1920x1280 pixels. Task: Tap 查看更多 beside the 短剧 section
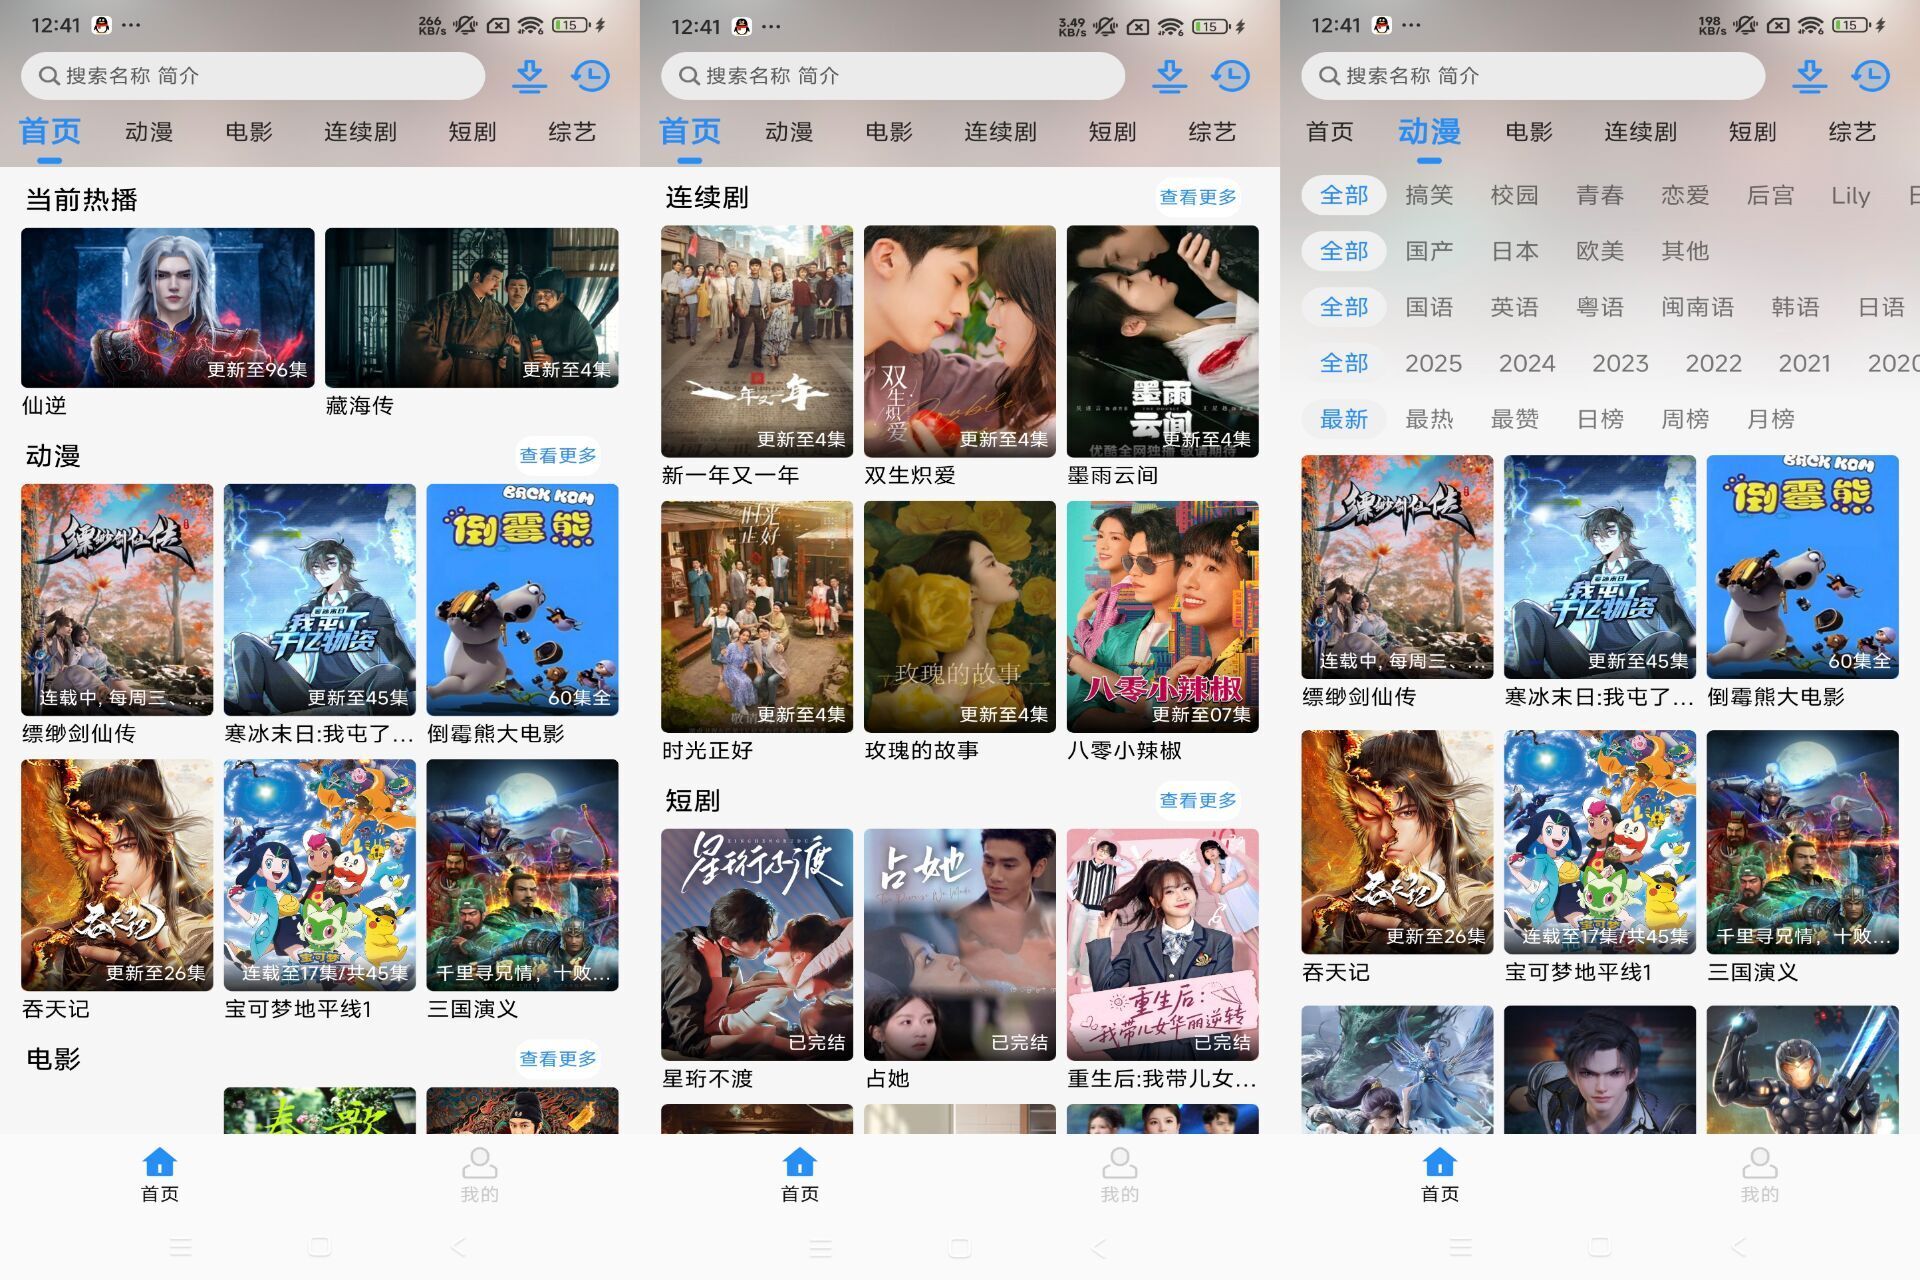(1197, 799)
